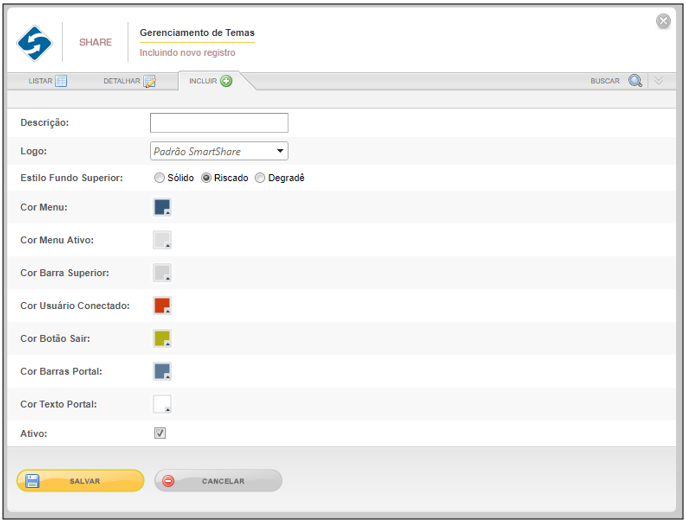The height and width of the screenshot is (522, 686).
Task: Switch to the Detalhar tab
Action: point(130,81)
